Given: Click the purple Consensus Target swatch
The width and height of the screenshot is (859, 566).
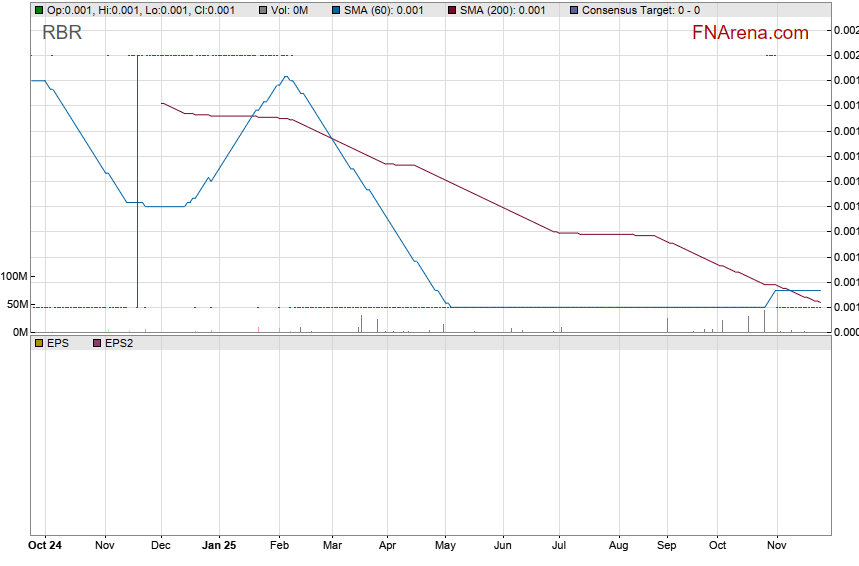Looking at the screenshot, I should [x=573, y=10].
